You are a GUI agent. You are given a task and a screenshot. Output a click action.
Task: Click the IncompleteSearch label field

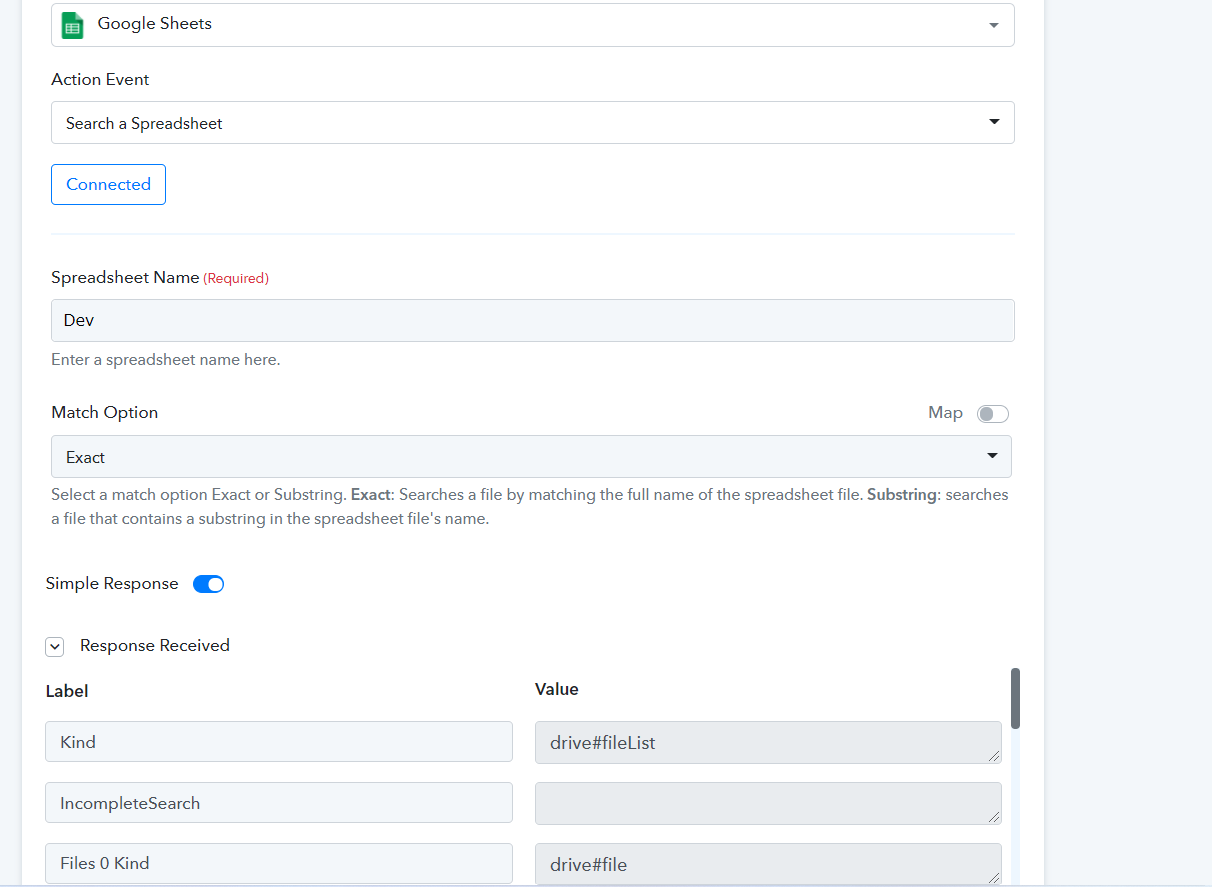click(279, 803)
